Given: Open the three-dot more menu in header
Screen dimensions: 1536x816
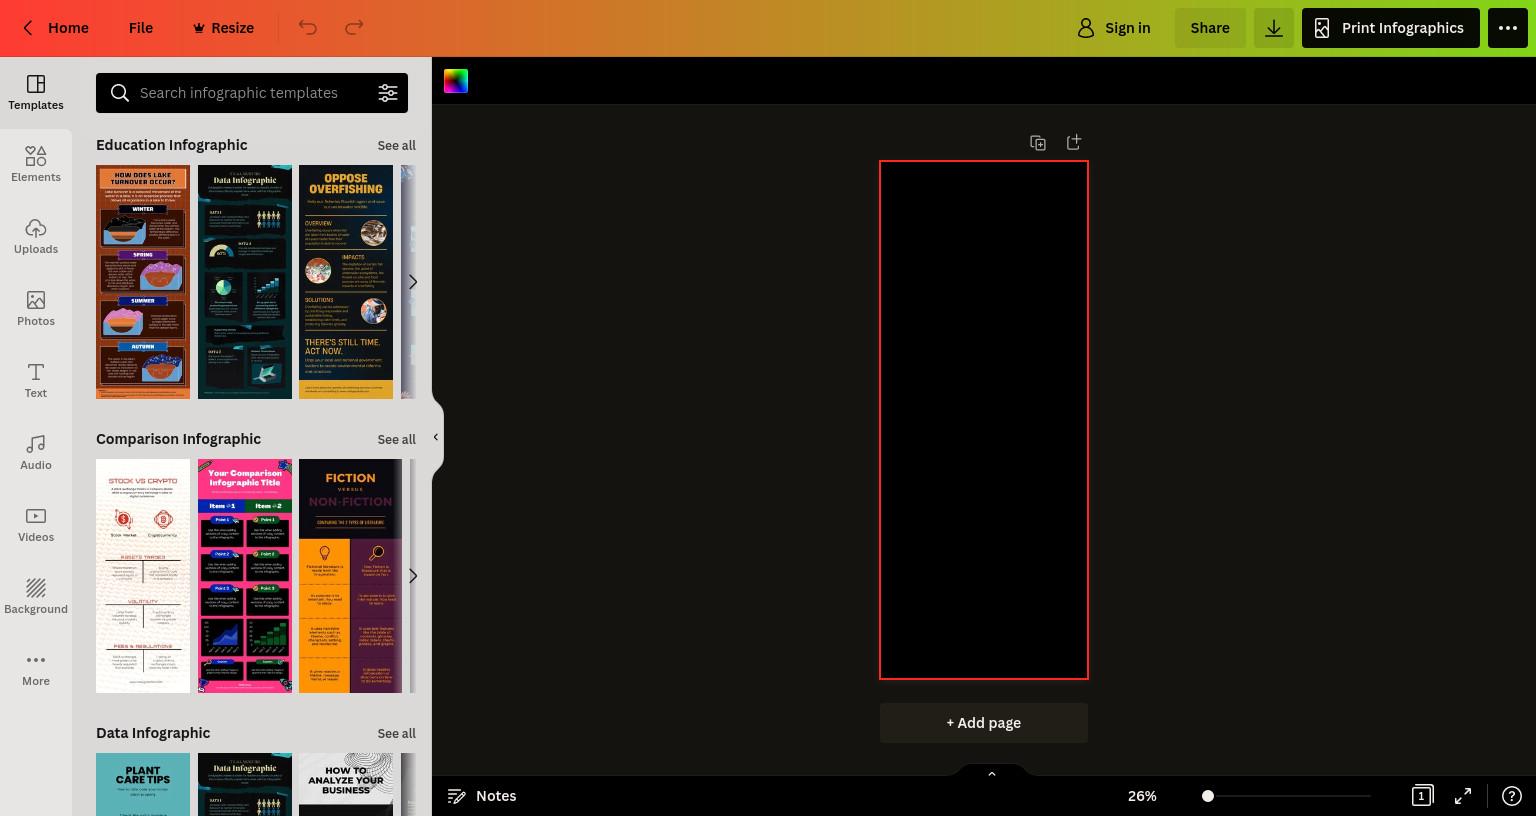Looking at the screenshot, I should 1508,28.
